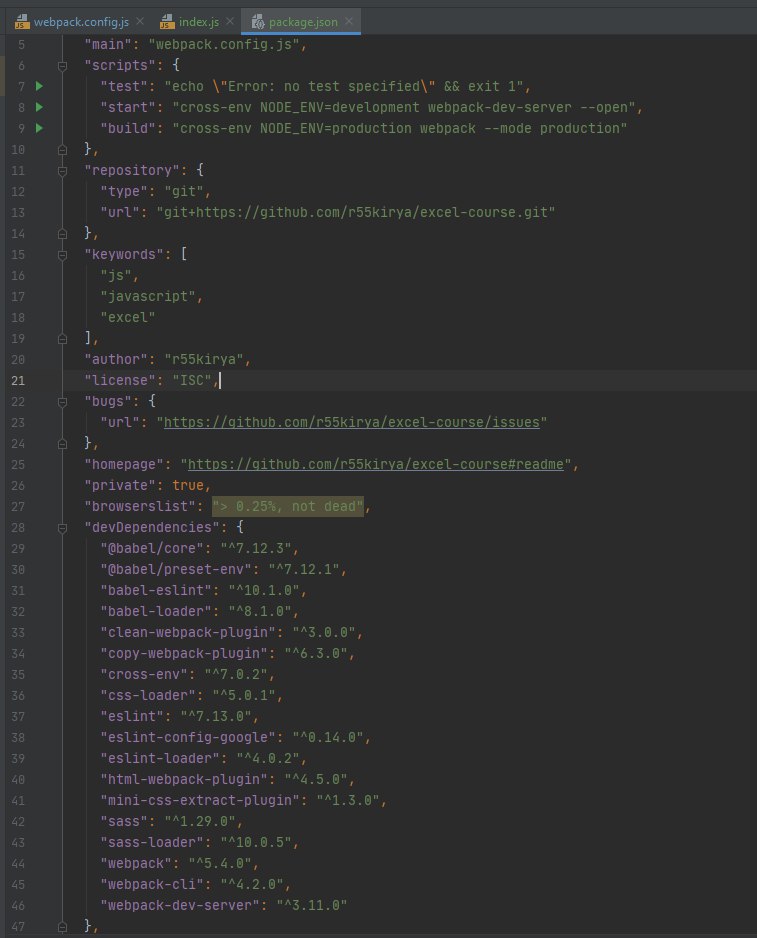Click webpack.config.js tab file icon
The image size is (757, 938).
[22, 22]
